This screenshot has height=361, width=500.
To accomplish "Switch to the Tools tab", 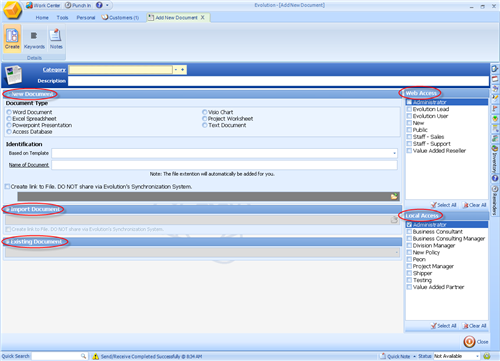I will tap(62, 18).
